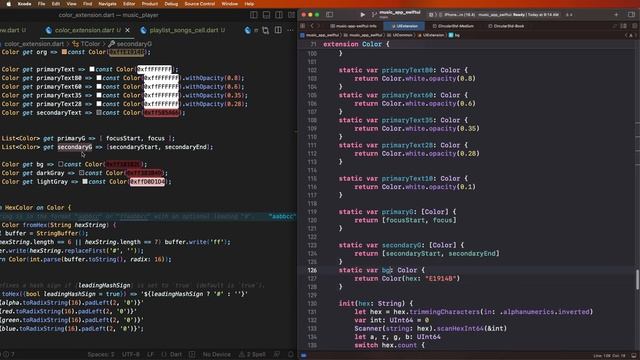The image size is (640, 360).
Task: Open the Debug menu
Action: point(171,4)
